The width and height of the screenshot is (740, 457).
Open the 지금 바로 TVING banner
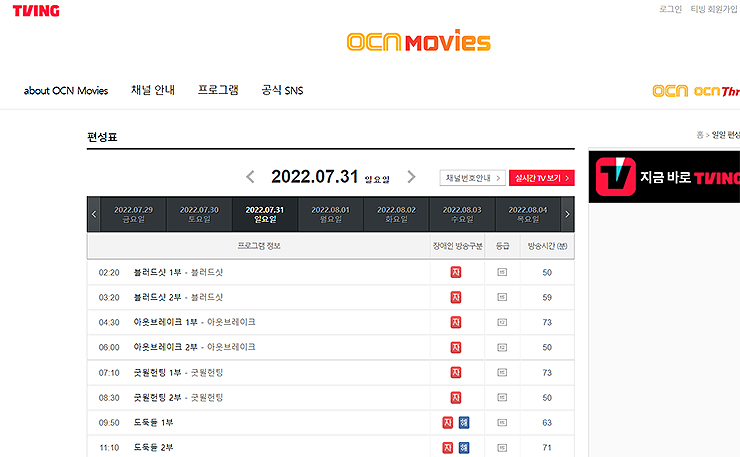pyautogui.click(x=664, y=177)
